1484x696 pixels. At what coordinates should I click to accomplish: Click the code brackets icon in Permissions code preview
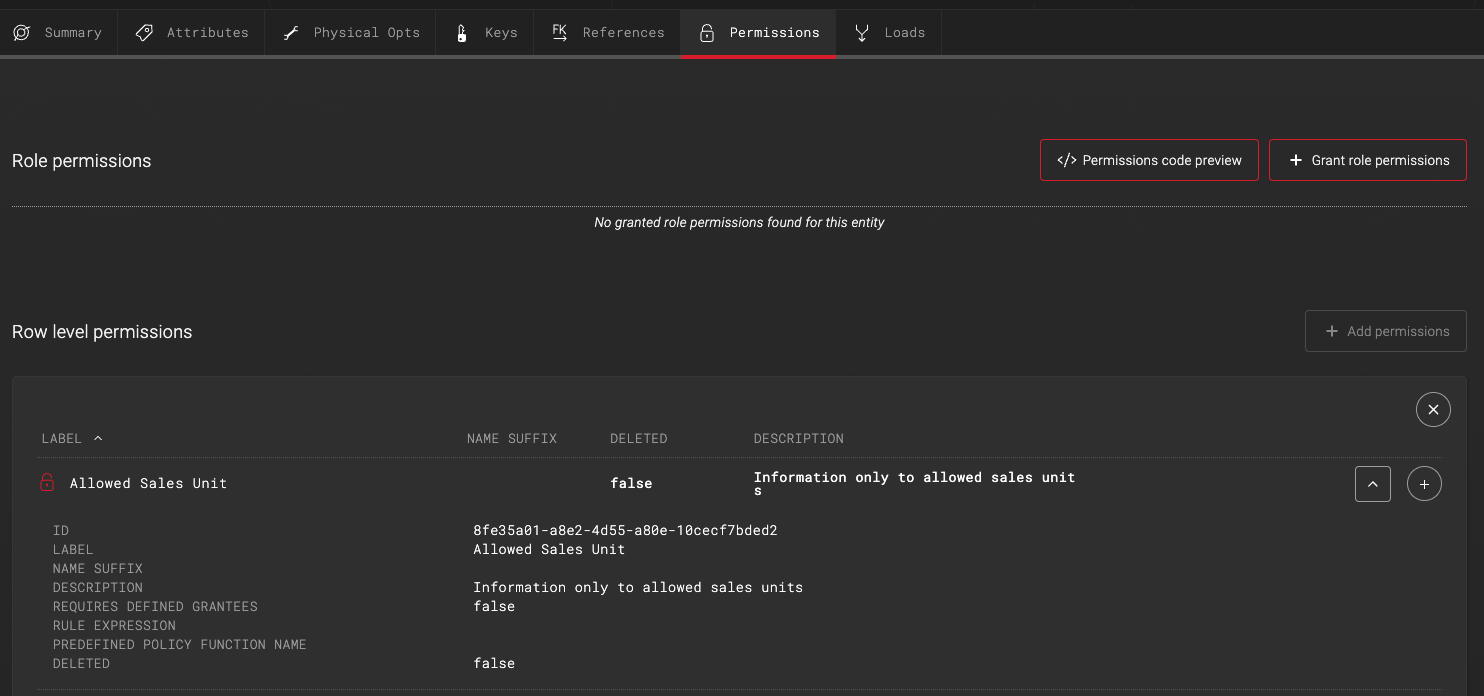pos(1066,159)
